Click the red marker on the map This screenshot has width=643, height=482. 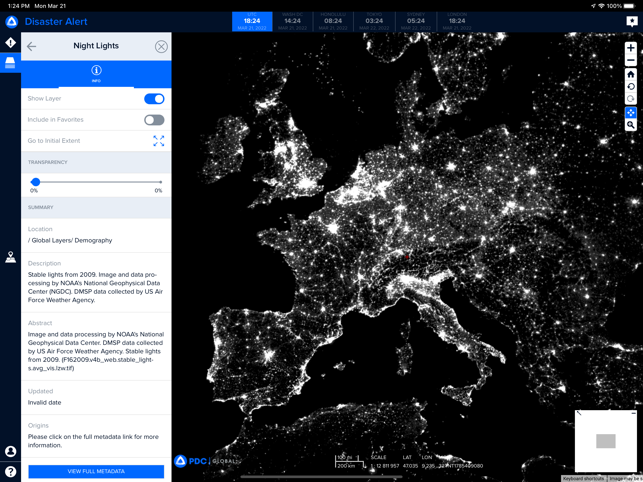tap(407, 257)
